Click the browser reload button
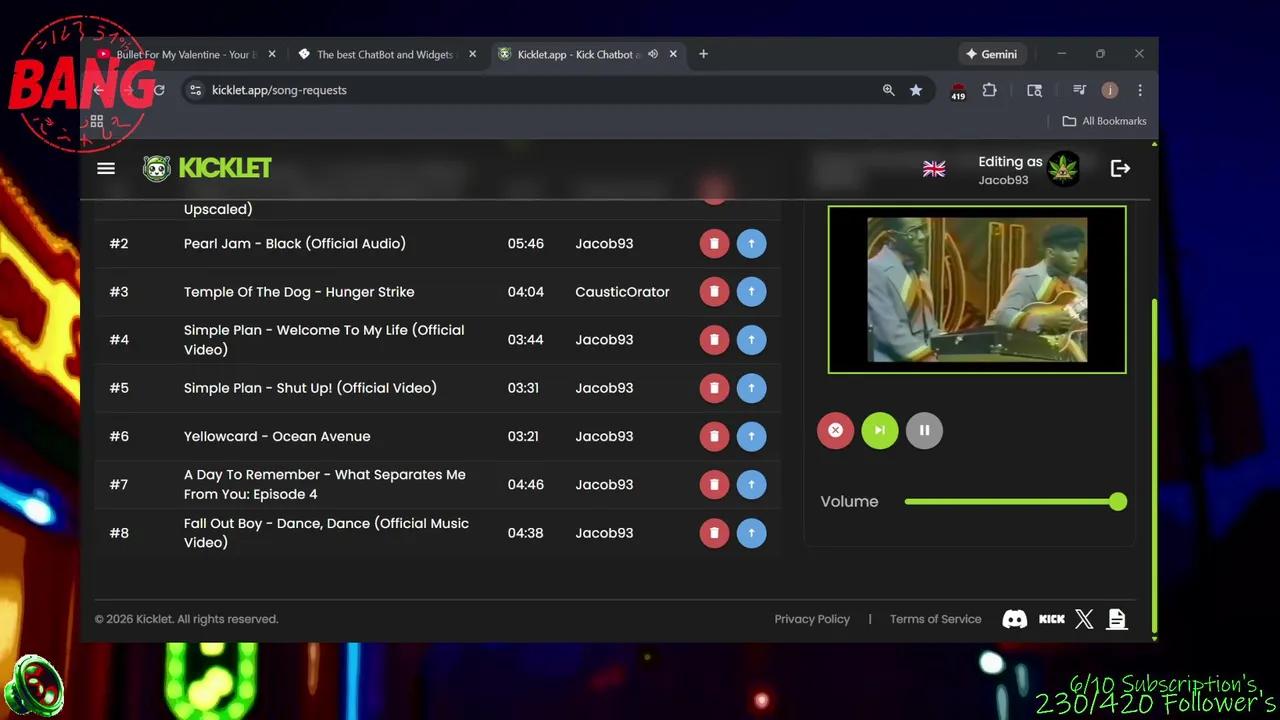The height and width of the screenshot is (720, 1280). tap(158, 90)
